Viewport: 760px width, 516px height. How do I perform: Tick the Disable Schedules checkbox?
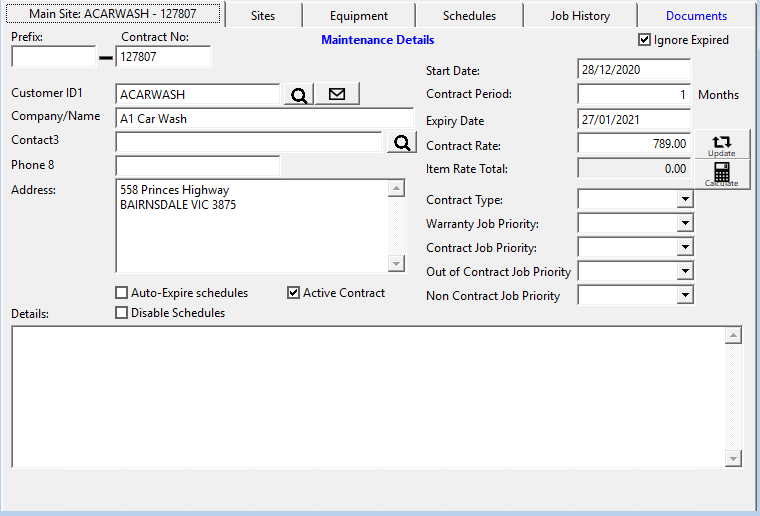122,313
